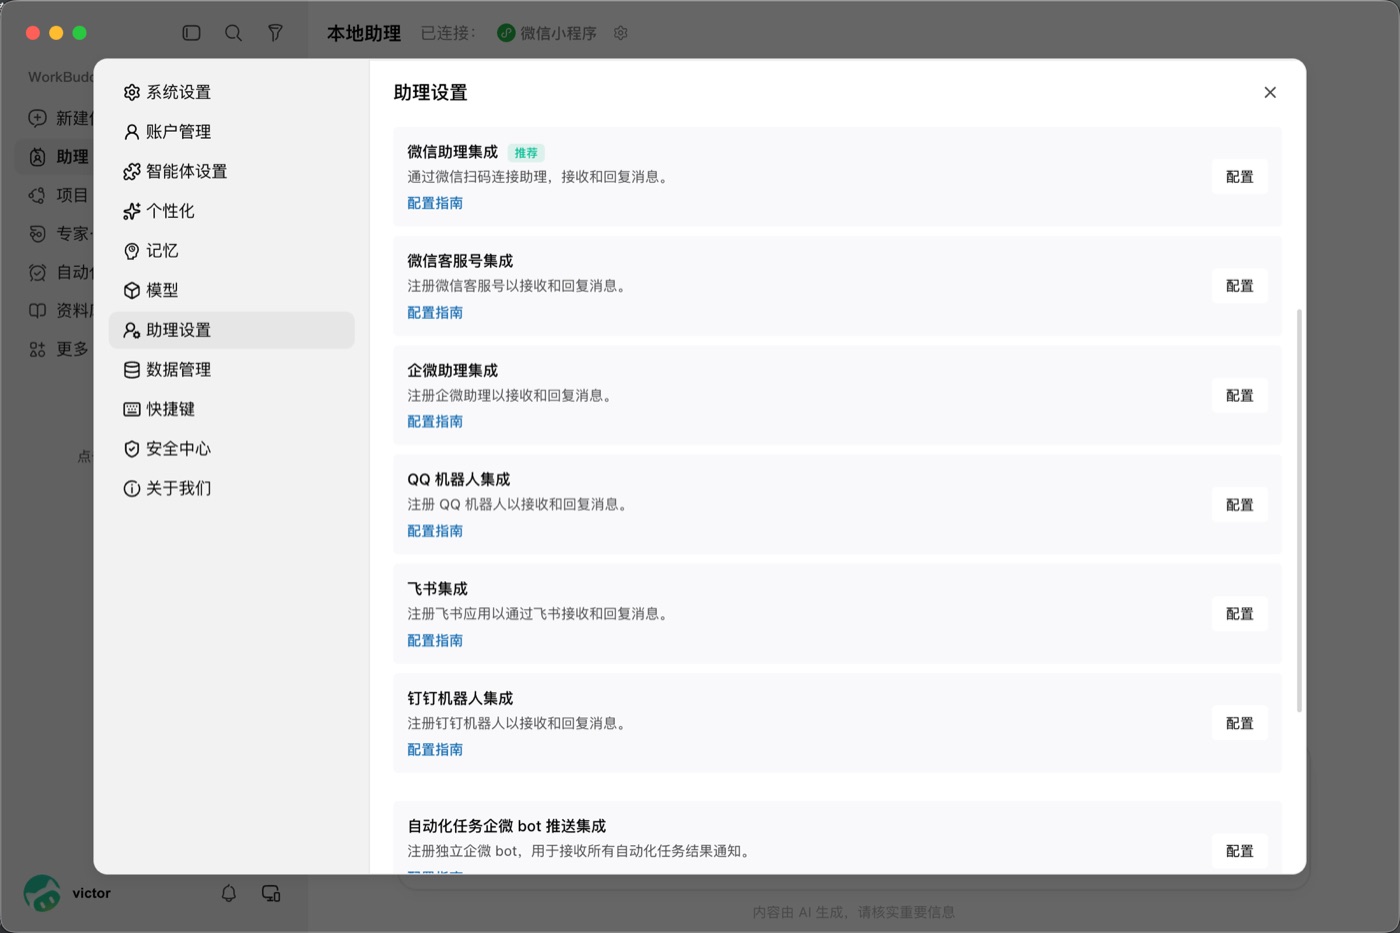Click the 新建 icon in main sidebar

pos(37,118)
